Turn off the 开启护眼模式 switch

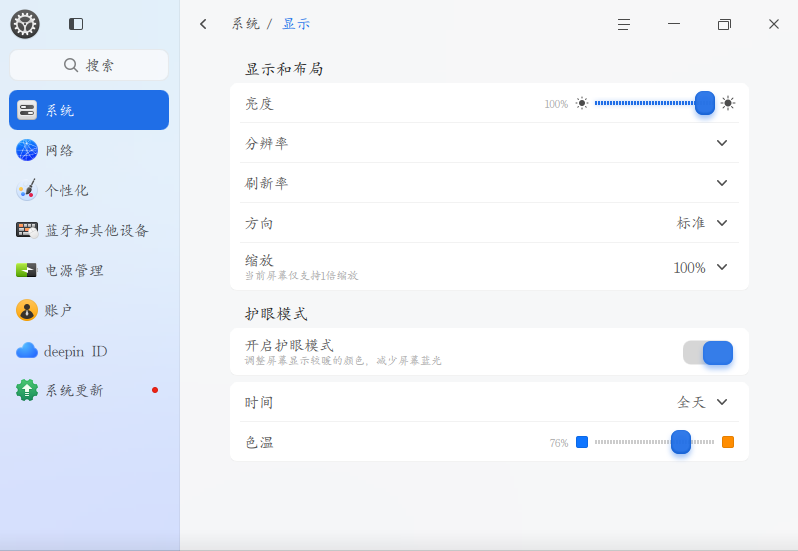click(x=708, y=353)
